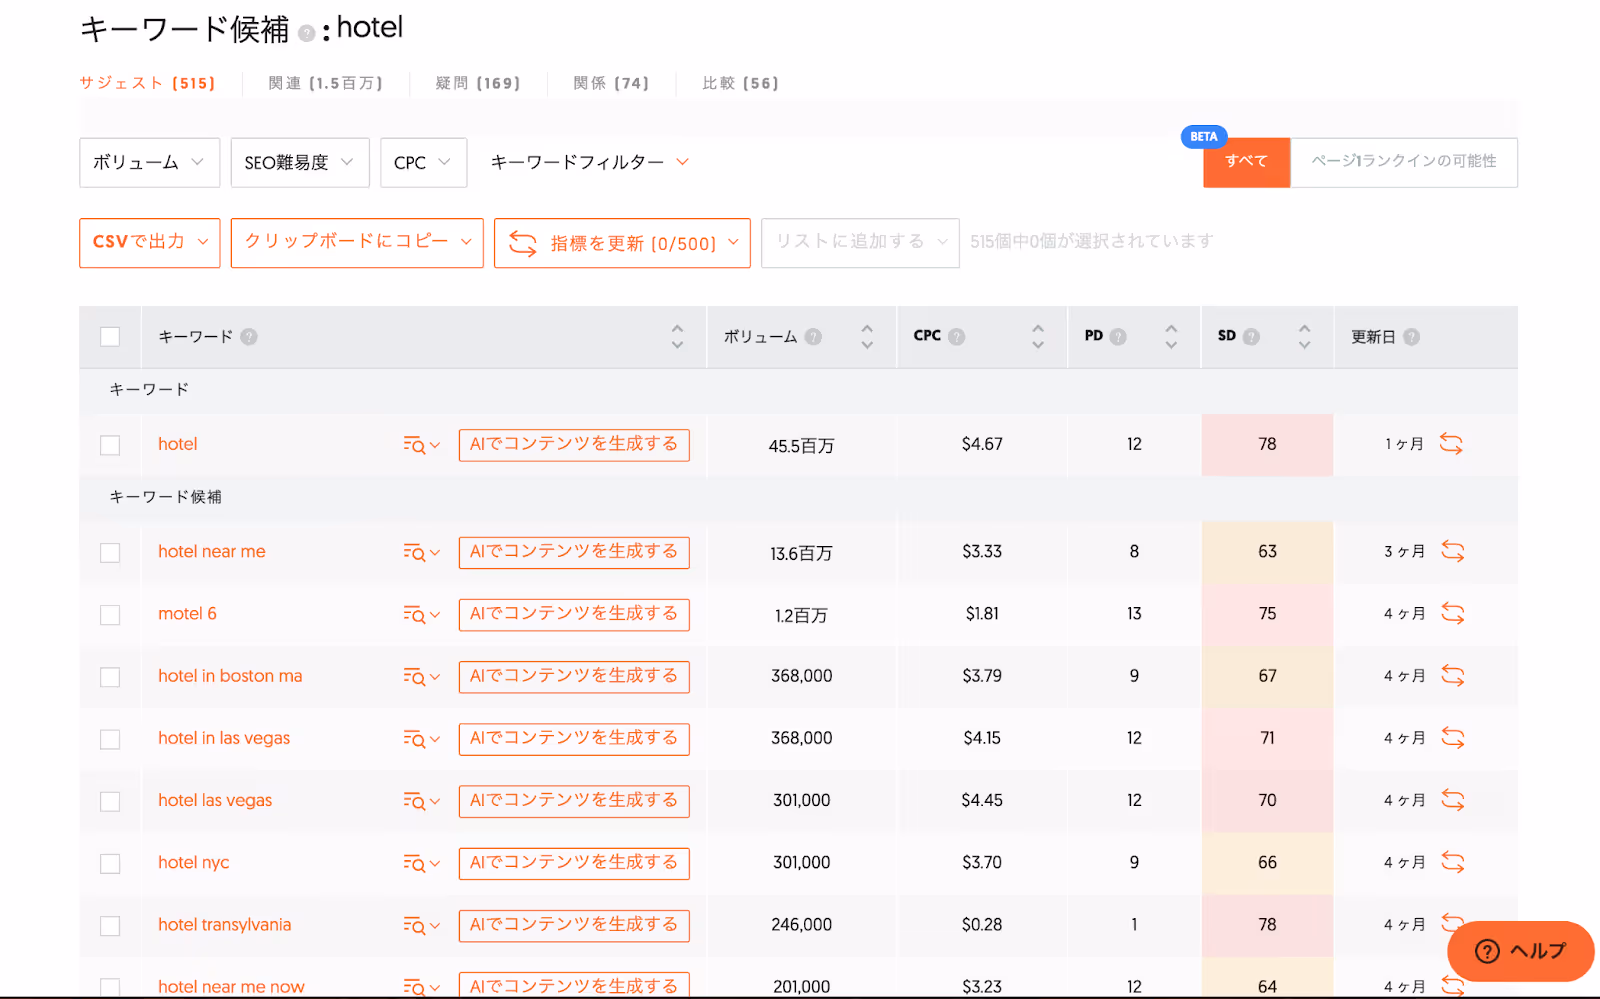
Task: Open search-detail icon for hotel transylvania
Action: [421, 926]
